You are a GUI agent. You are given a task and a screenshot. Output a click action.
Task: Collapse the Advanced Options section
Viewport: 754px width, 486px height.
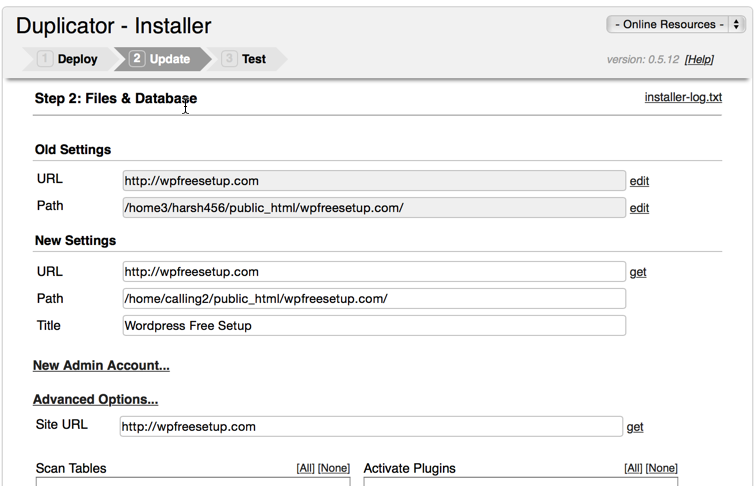point(95,400)
